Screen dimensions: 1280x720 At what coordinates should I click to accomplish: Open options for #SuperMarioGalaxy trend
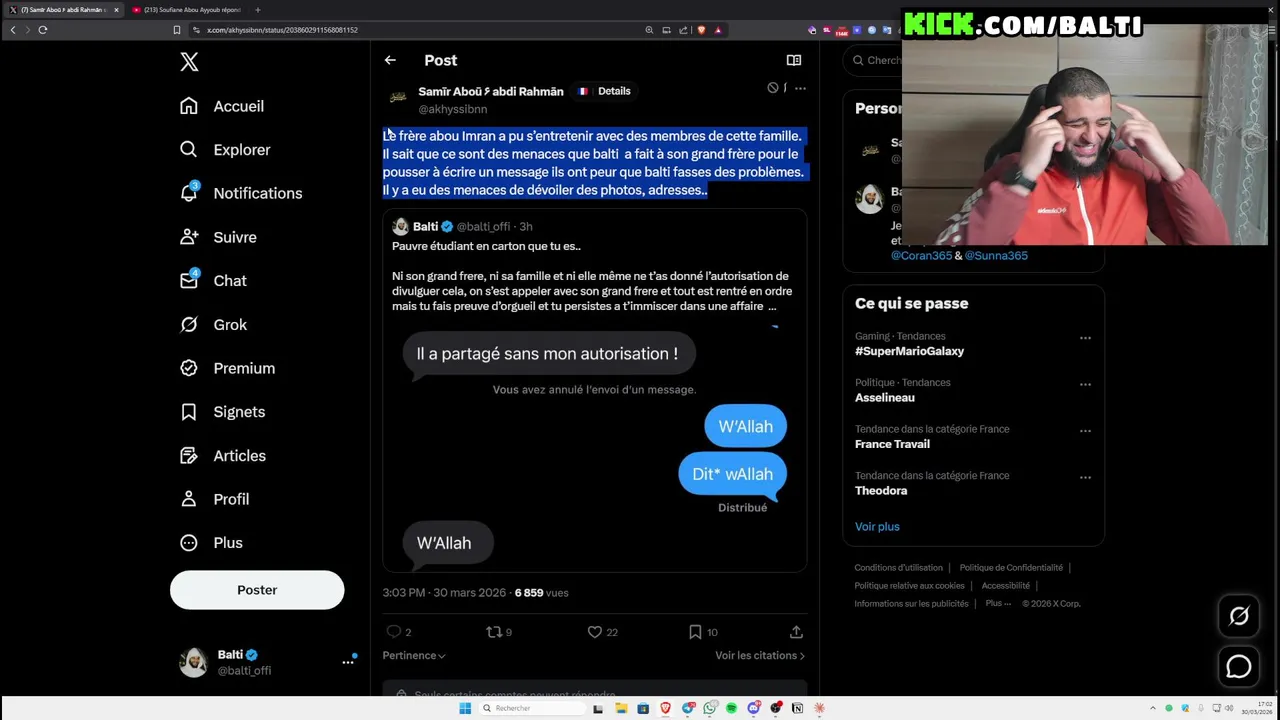click(1085, 338)
